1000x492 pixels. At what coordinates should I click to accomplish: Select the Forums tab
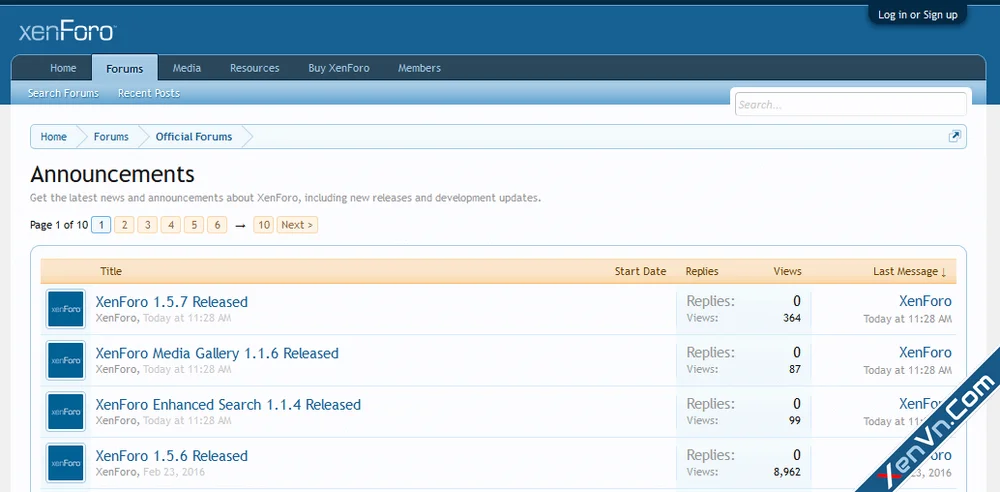coord(124,68)
